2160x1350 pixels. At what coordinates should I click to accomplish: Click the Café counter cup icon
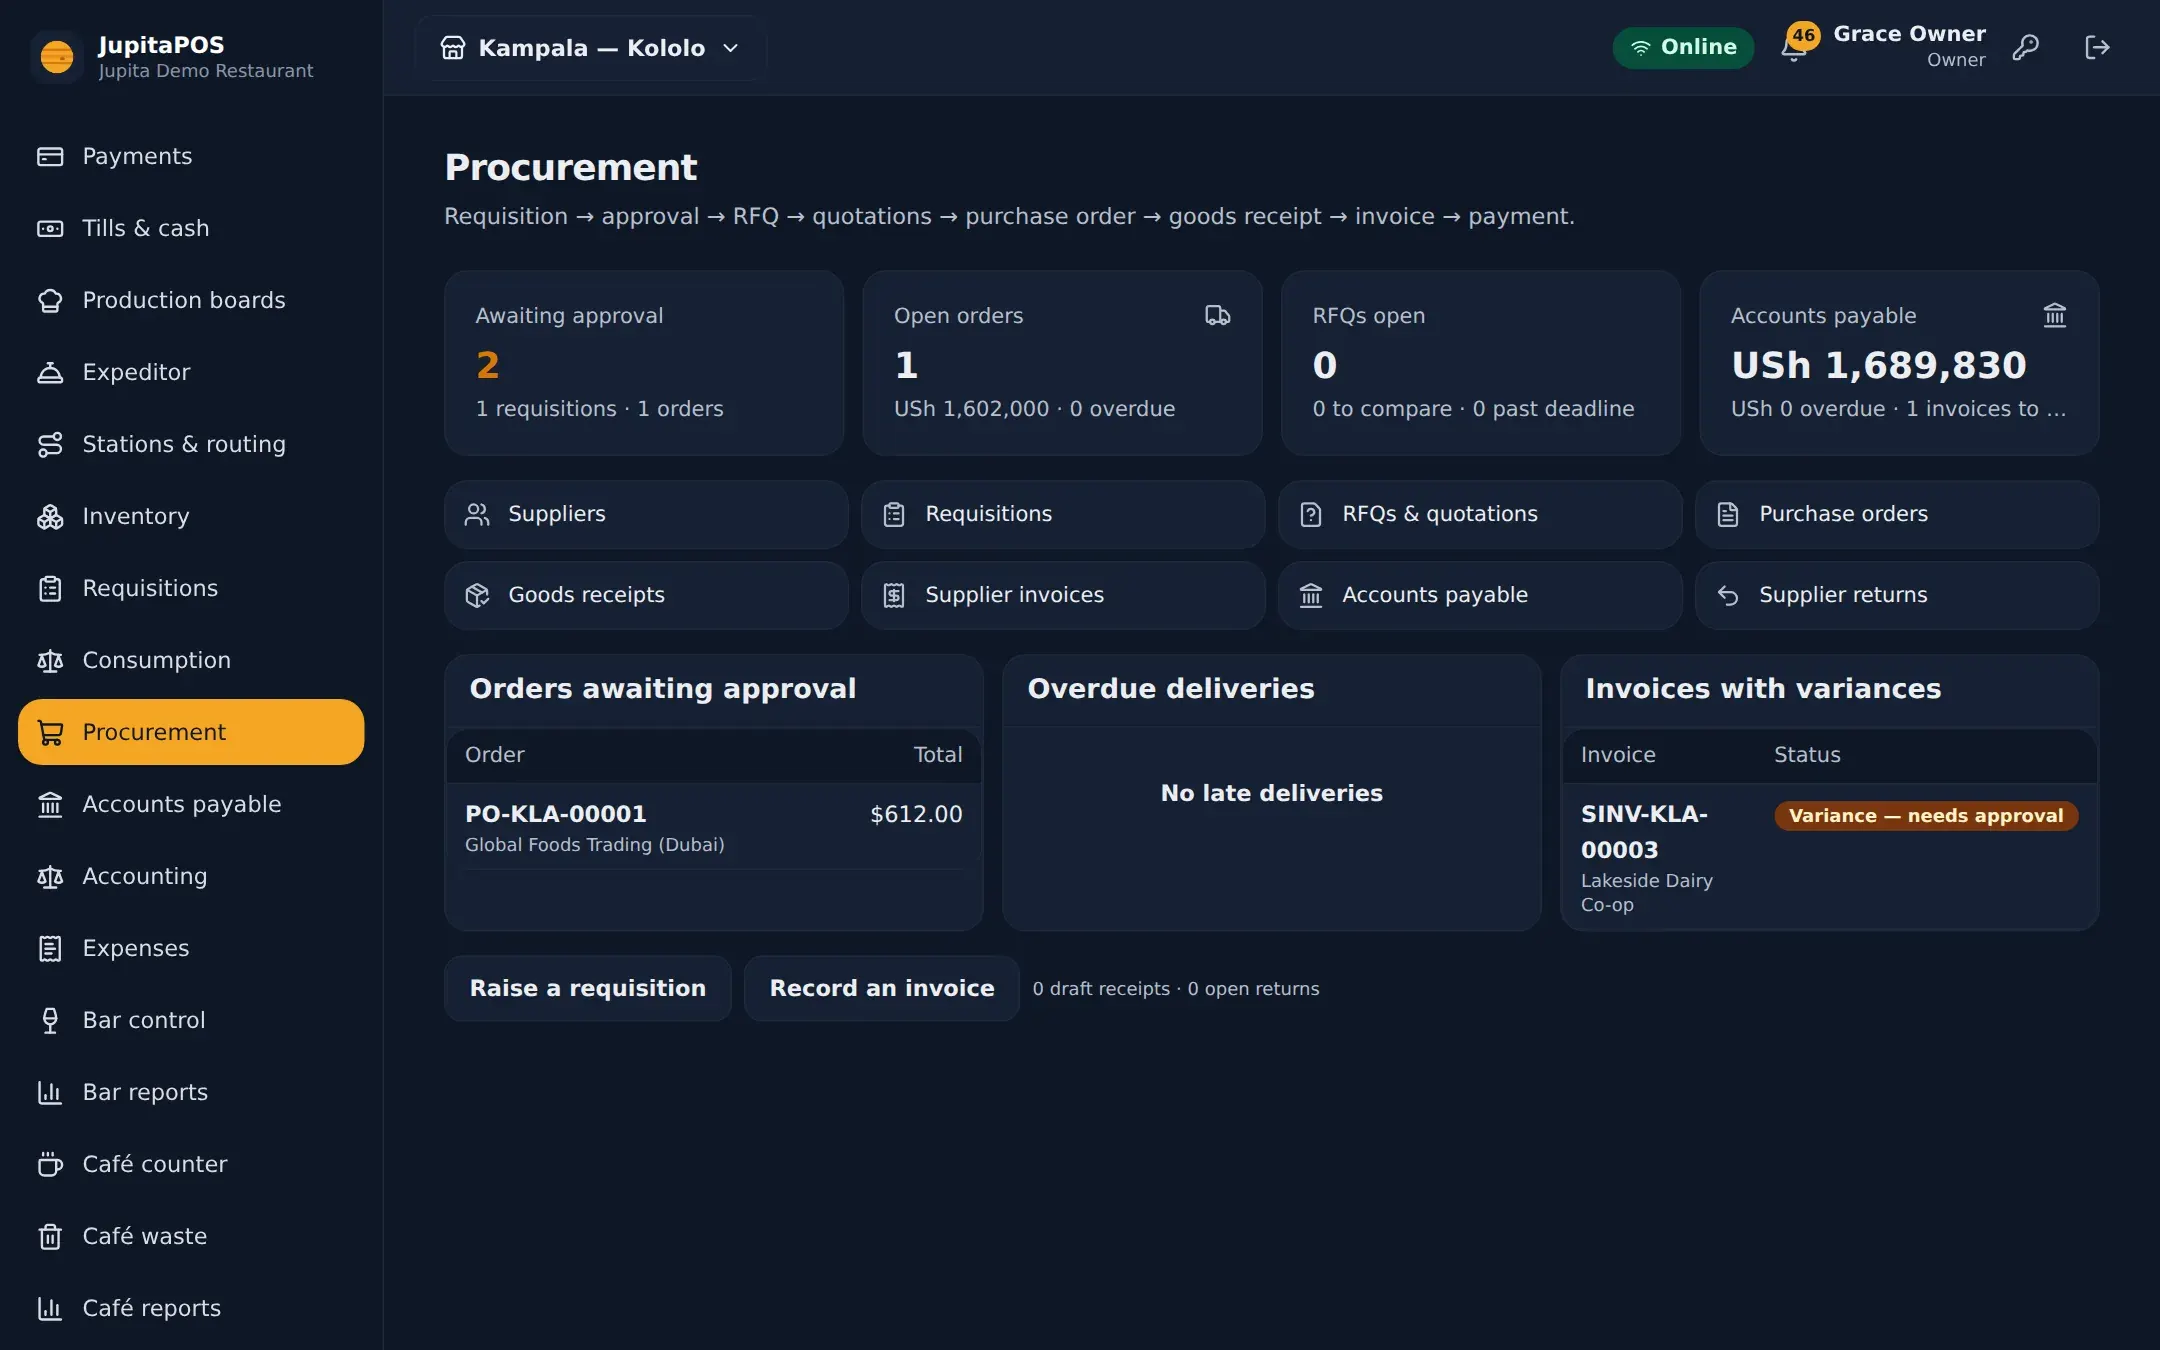click(x=50, y=1164)
